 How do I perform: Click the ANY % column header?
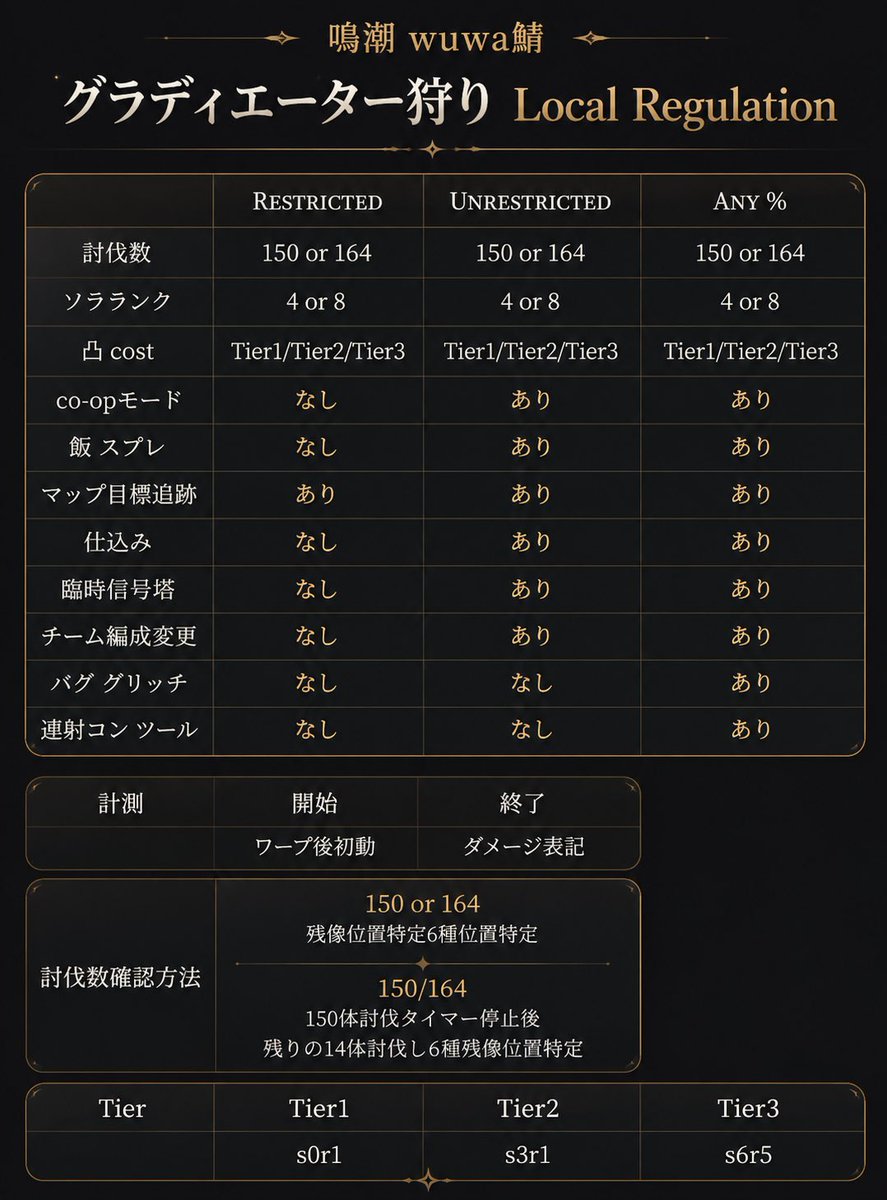pos(750,202)
